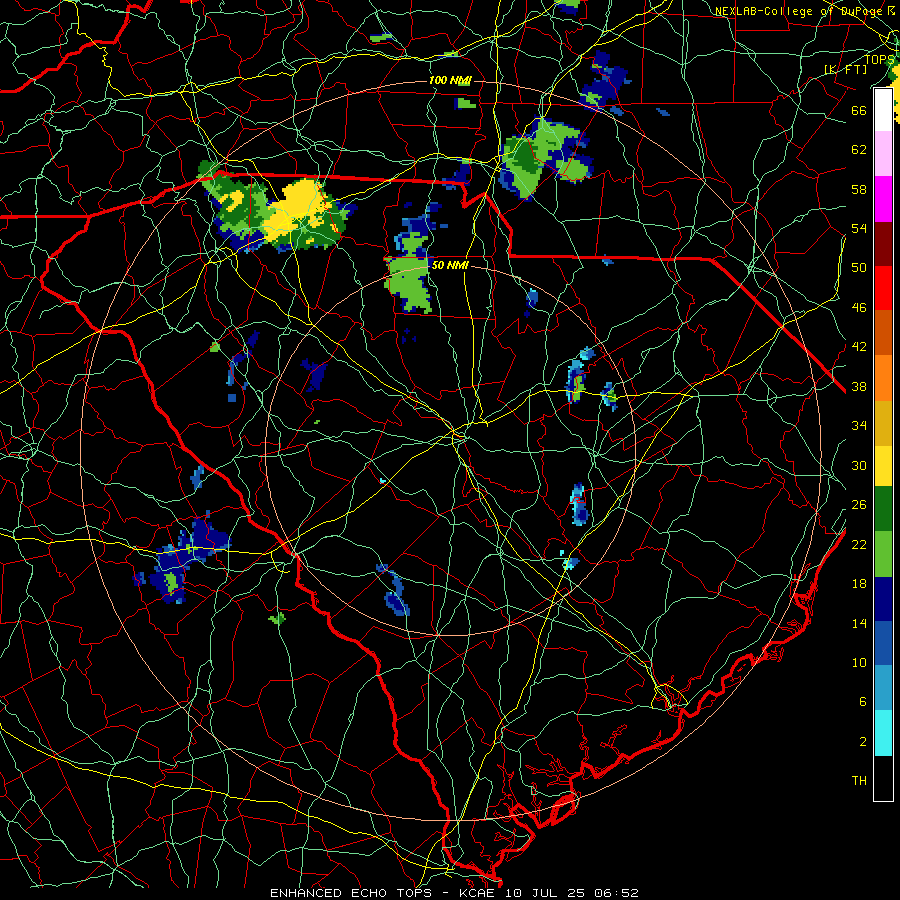Click the '38' legend label
Image resolution: width=900 pixels, height=900 pixels.
pyautogui.click(x=859, y=386)
